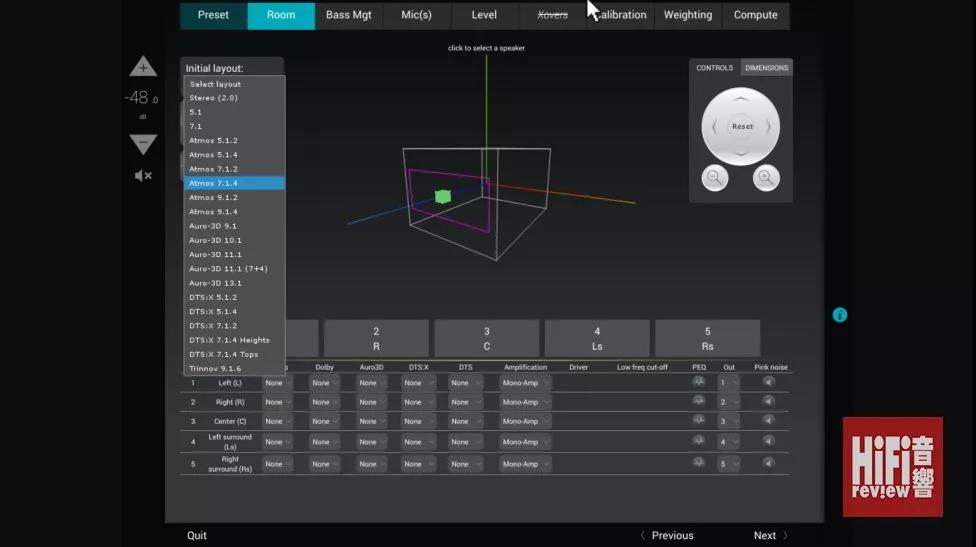Screen dimensions: 976x547
Task: Increase volume with the plus arrow
Action: point(143,68)
